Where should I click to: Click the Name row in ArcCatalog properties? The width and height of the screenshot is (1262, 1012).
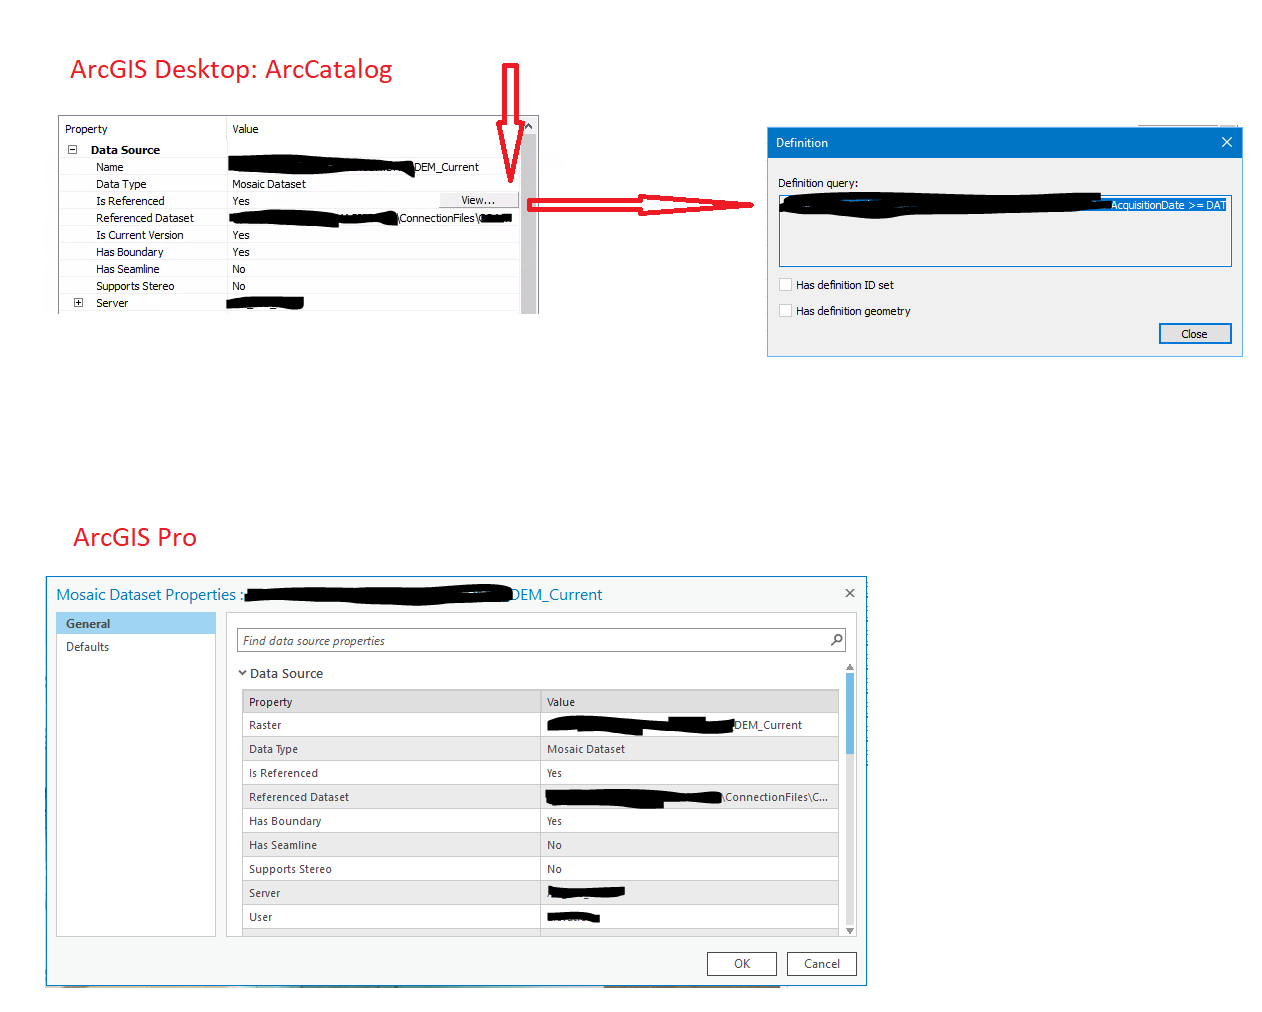(x=290, y=167)
